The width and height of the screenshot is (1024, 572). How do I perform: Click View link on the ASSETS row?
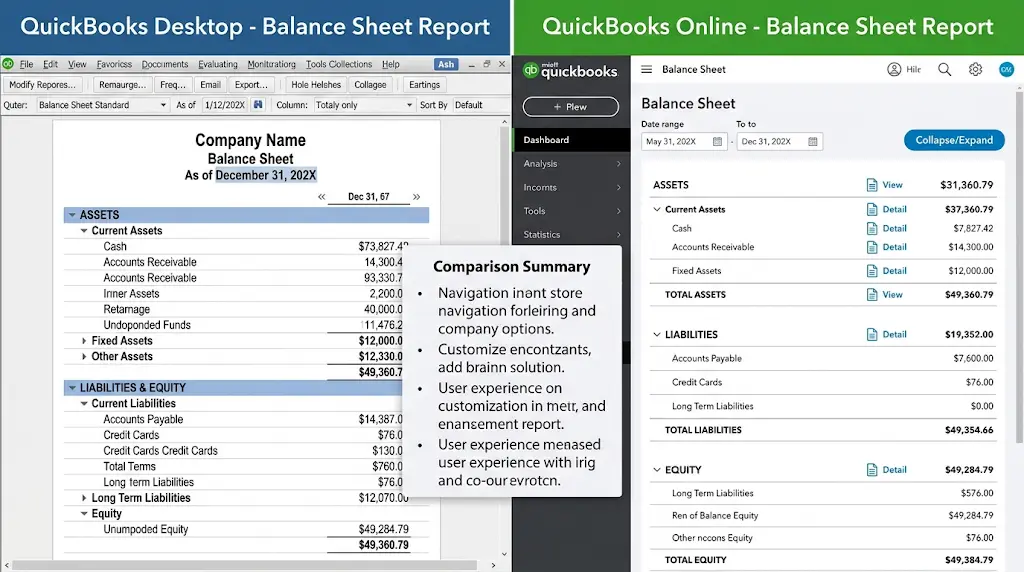(892, 185)
